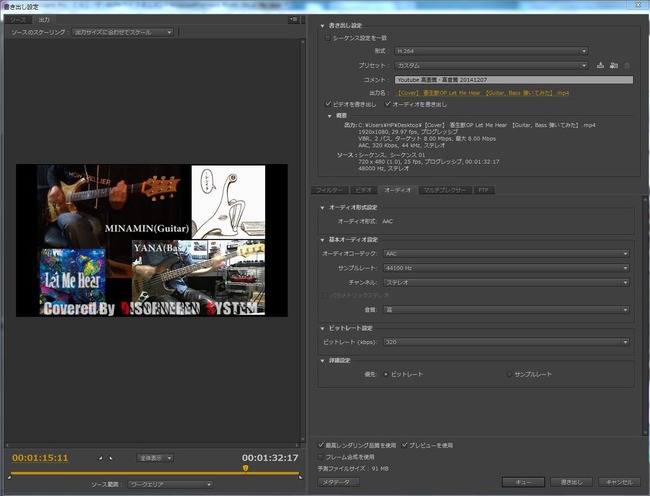Switch to the FTP tab
The height and width of the screenshot is (496, 650).
click(x=483, y=190)
